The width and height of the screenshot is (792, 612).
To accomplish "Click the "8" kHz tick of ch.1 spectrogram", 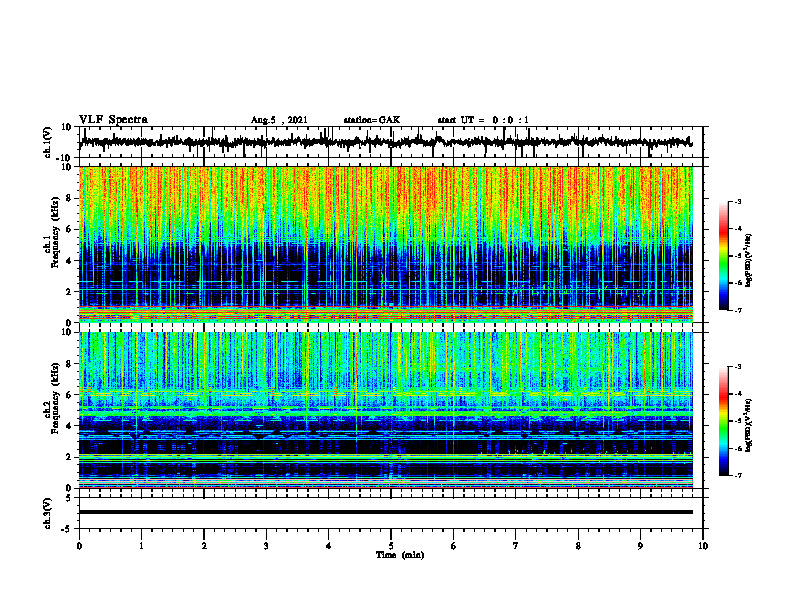I will coord(70,198).
